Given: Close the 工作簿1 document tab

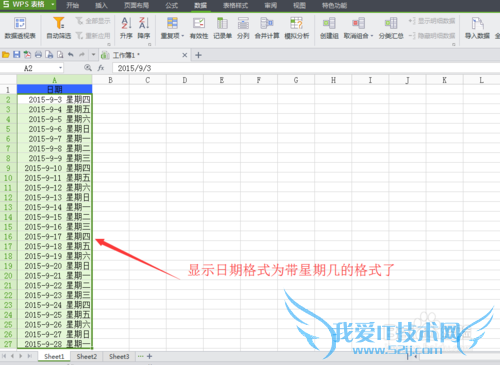Looking at the screenshot, I should coord(185,55).
